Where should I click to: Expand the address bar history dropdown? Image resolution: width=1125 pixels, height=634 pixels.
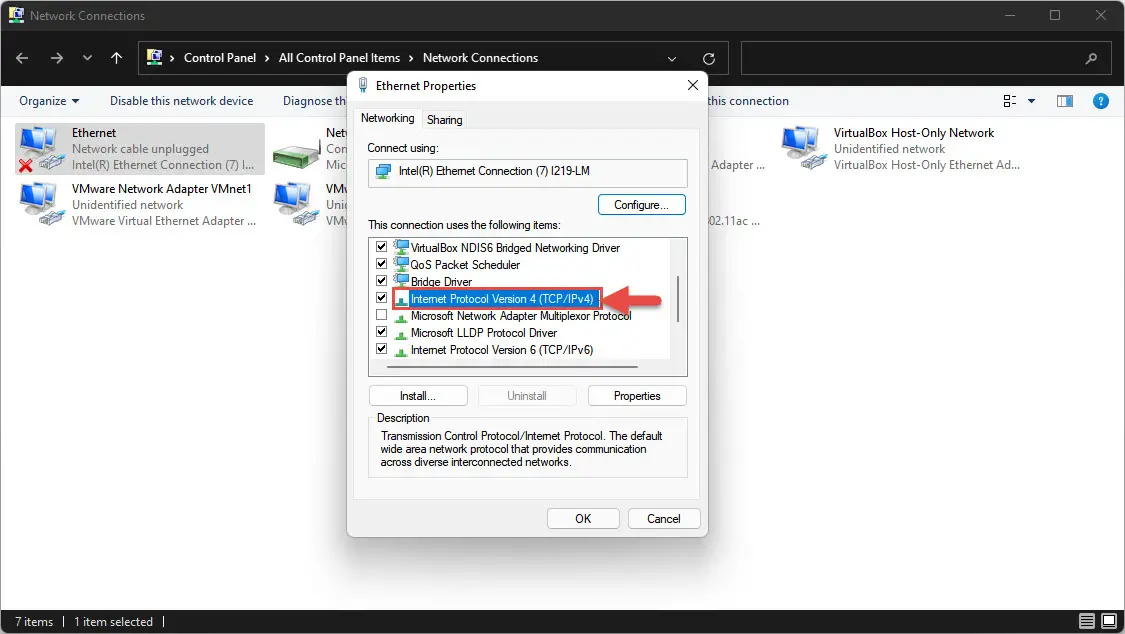pos(672,59)
